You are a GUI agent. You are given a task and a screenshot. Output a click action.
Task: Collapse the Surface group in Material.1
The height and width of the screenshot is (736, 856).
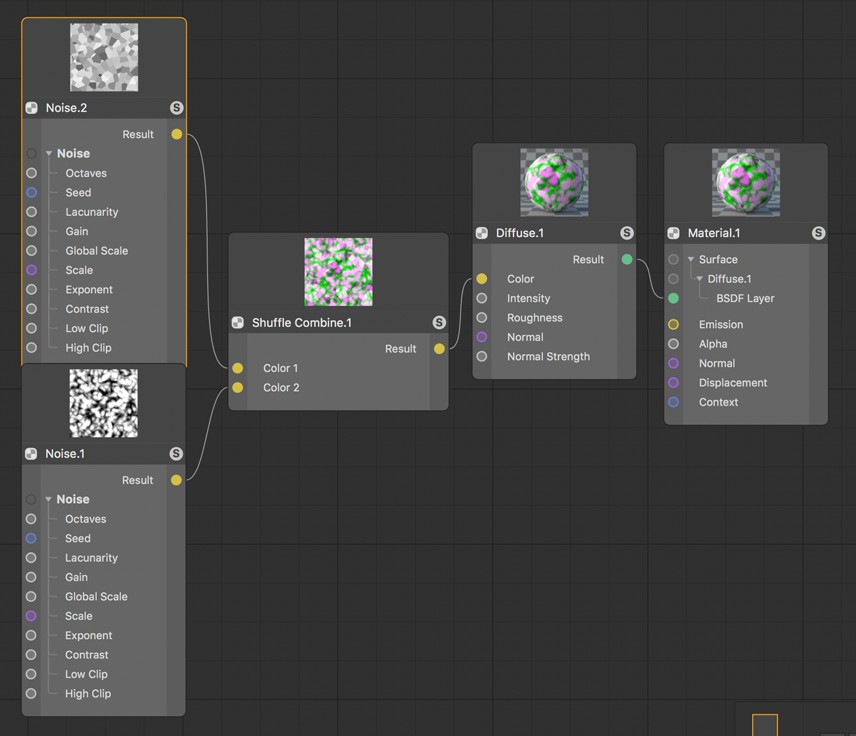(691, 259)
